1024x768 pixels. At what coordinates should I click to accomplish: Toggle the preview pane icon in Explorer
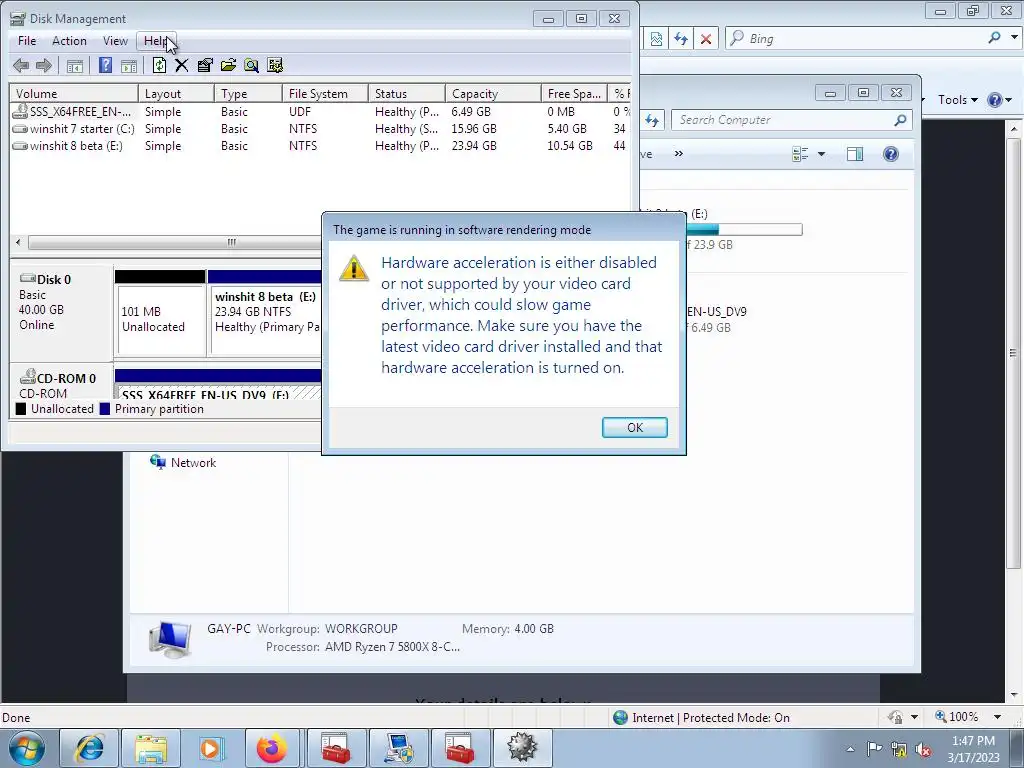point(855,154)
